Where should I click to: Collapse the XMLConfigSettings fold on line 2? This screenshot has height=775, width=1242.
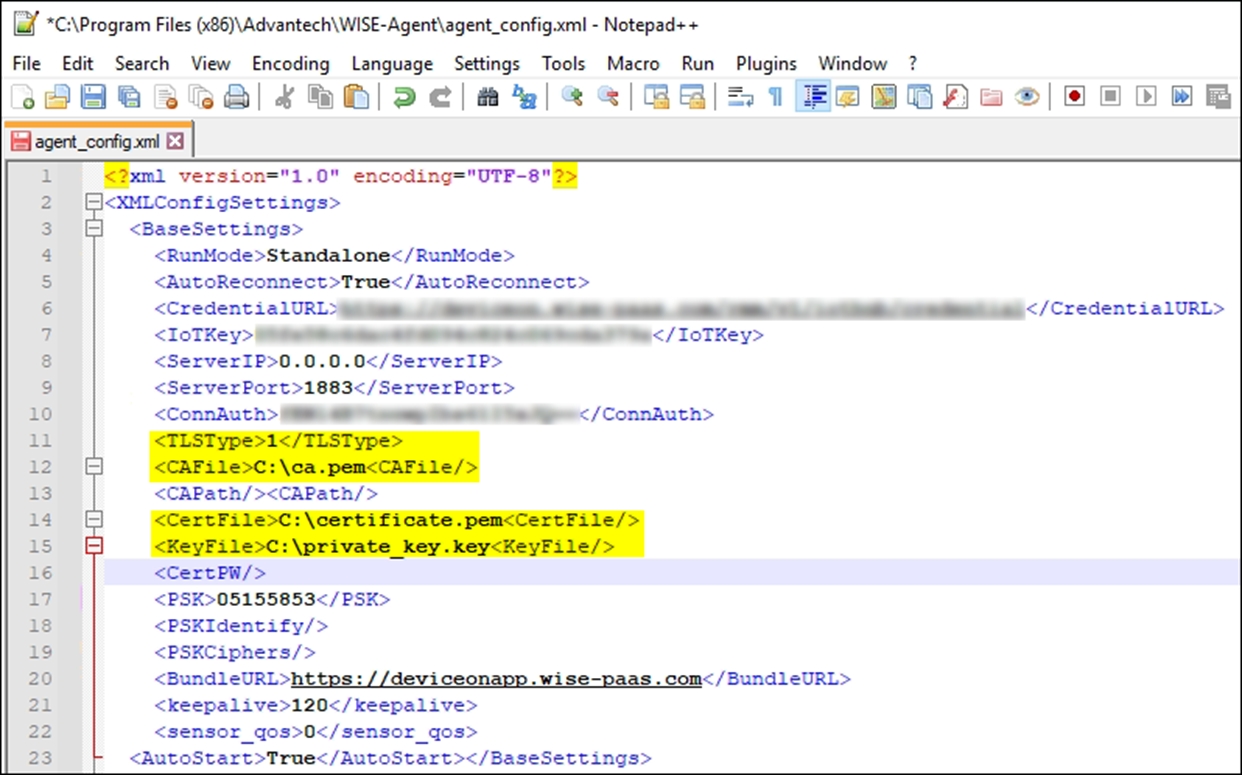95,203
